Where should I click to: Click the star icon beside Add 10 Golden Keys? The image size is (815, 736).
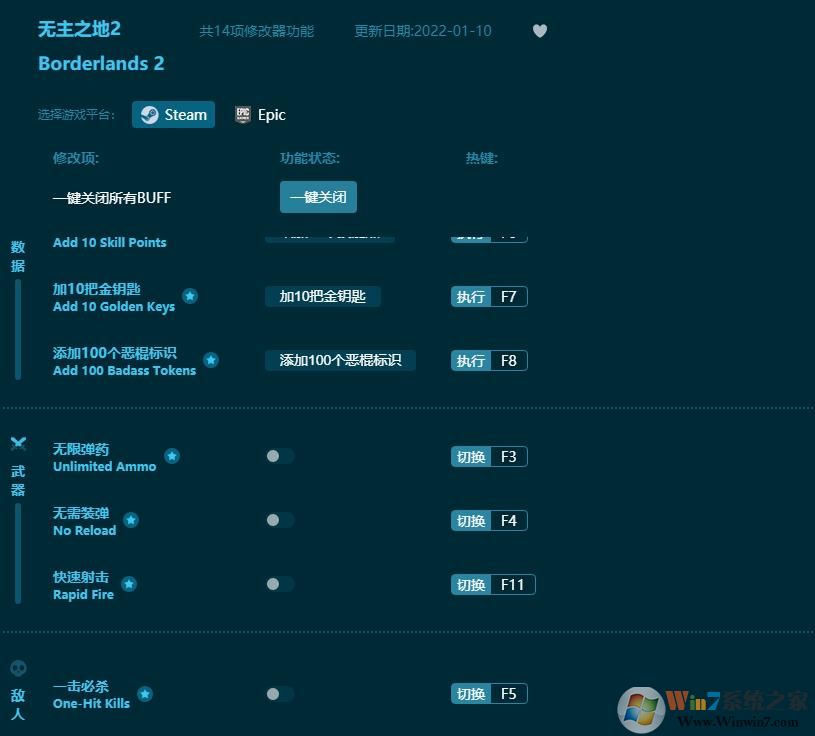coord(190,296)
